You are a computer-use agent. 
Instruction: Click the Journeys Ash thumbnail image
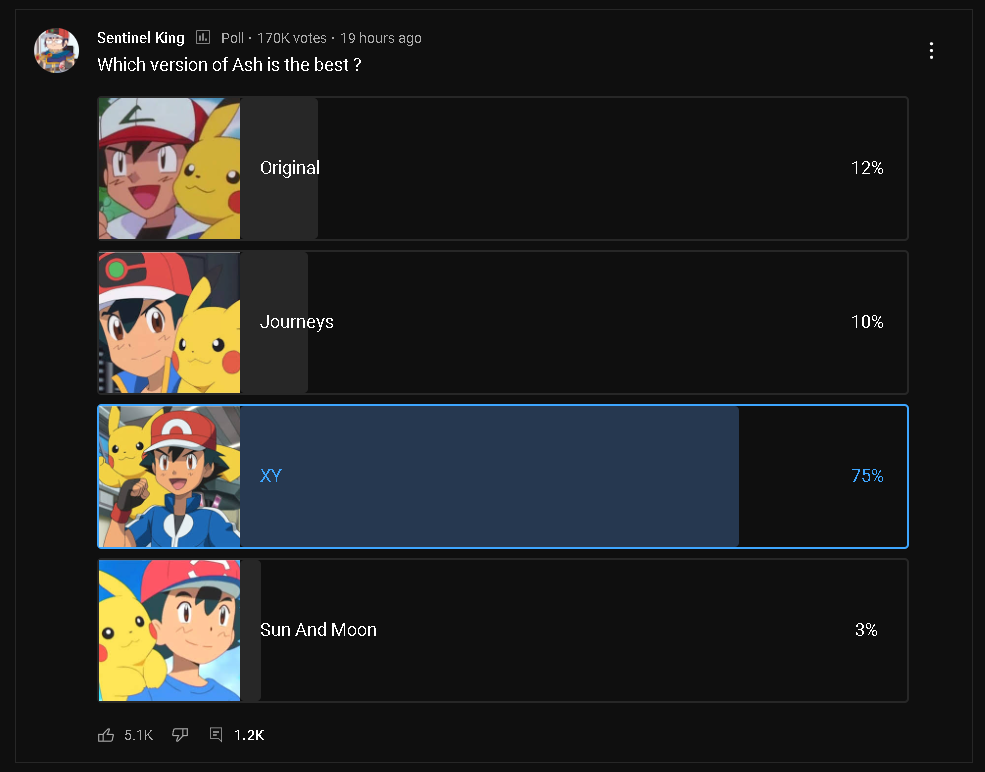pos(169,322)
